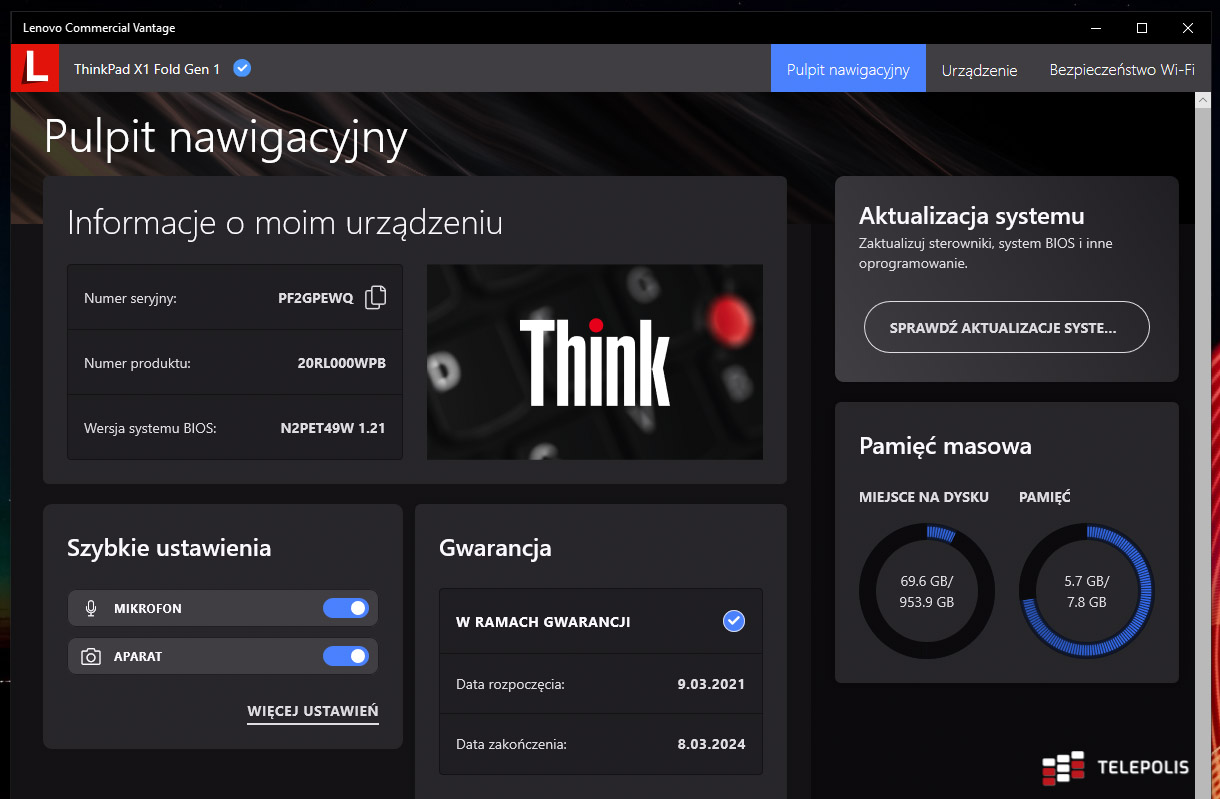Click the microphone icon in quick settings
Image resolution: width=1220 pixels, height=799 pixels.
(91, 608)
